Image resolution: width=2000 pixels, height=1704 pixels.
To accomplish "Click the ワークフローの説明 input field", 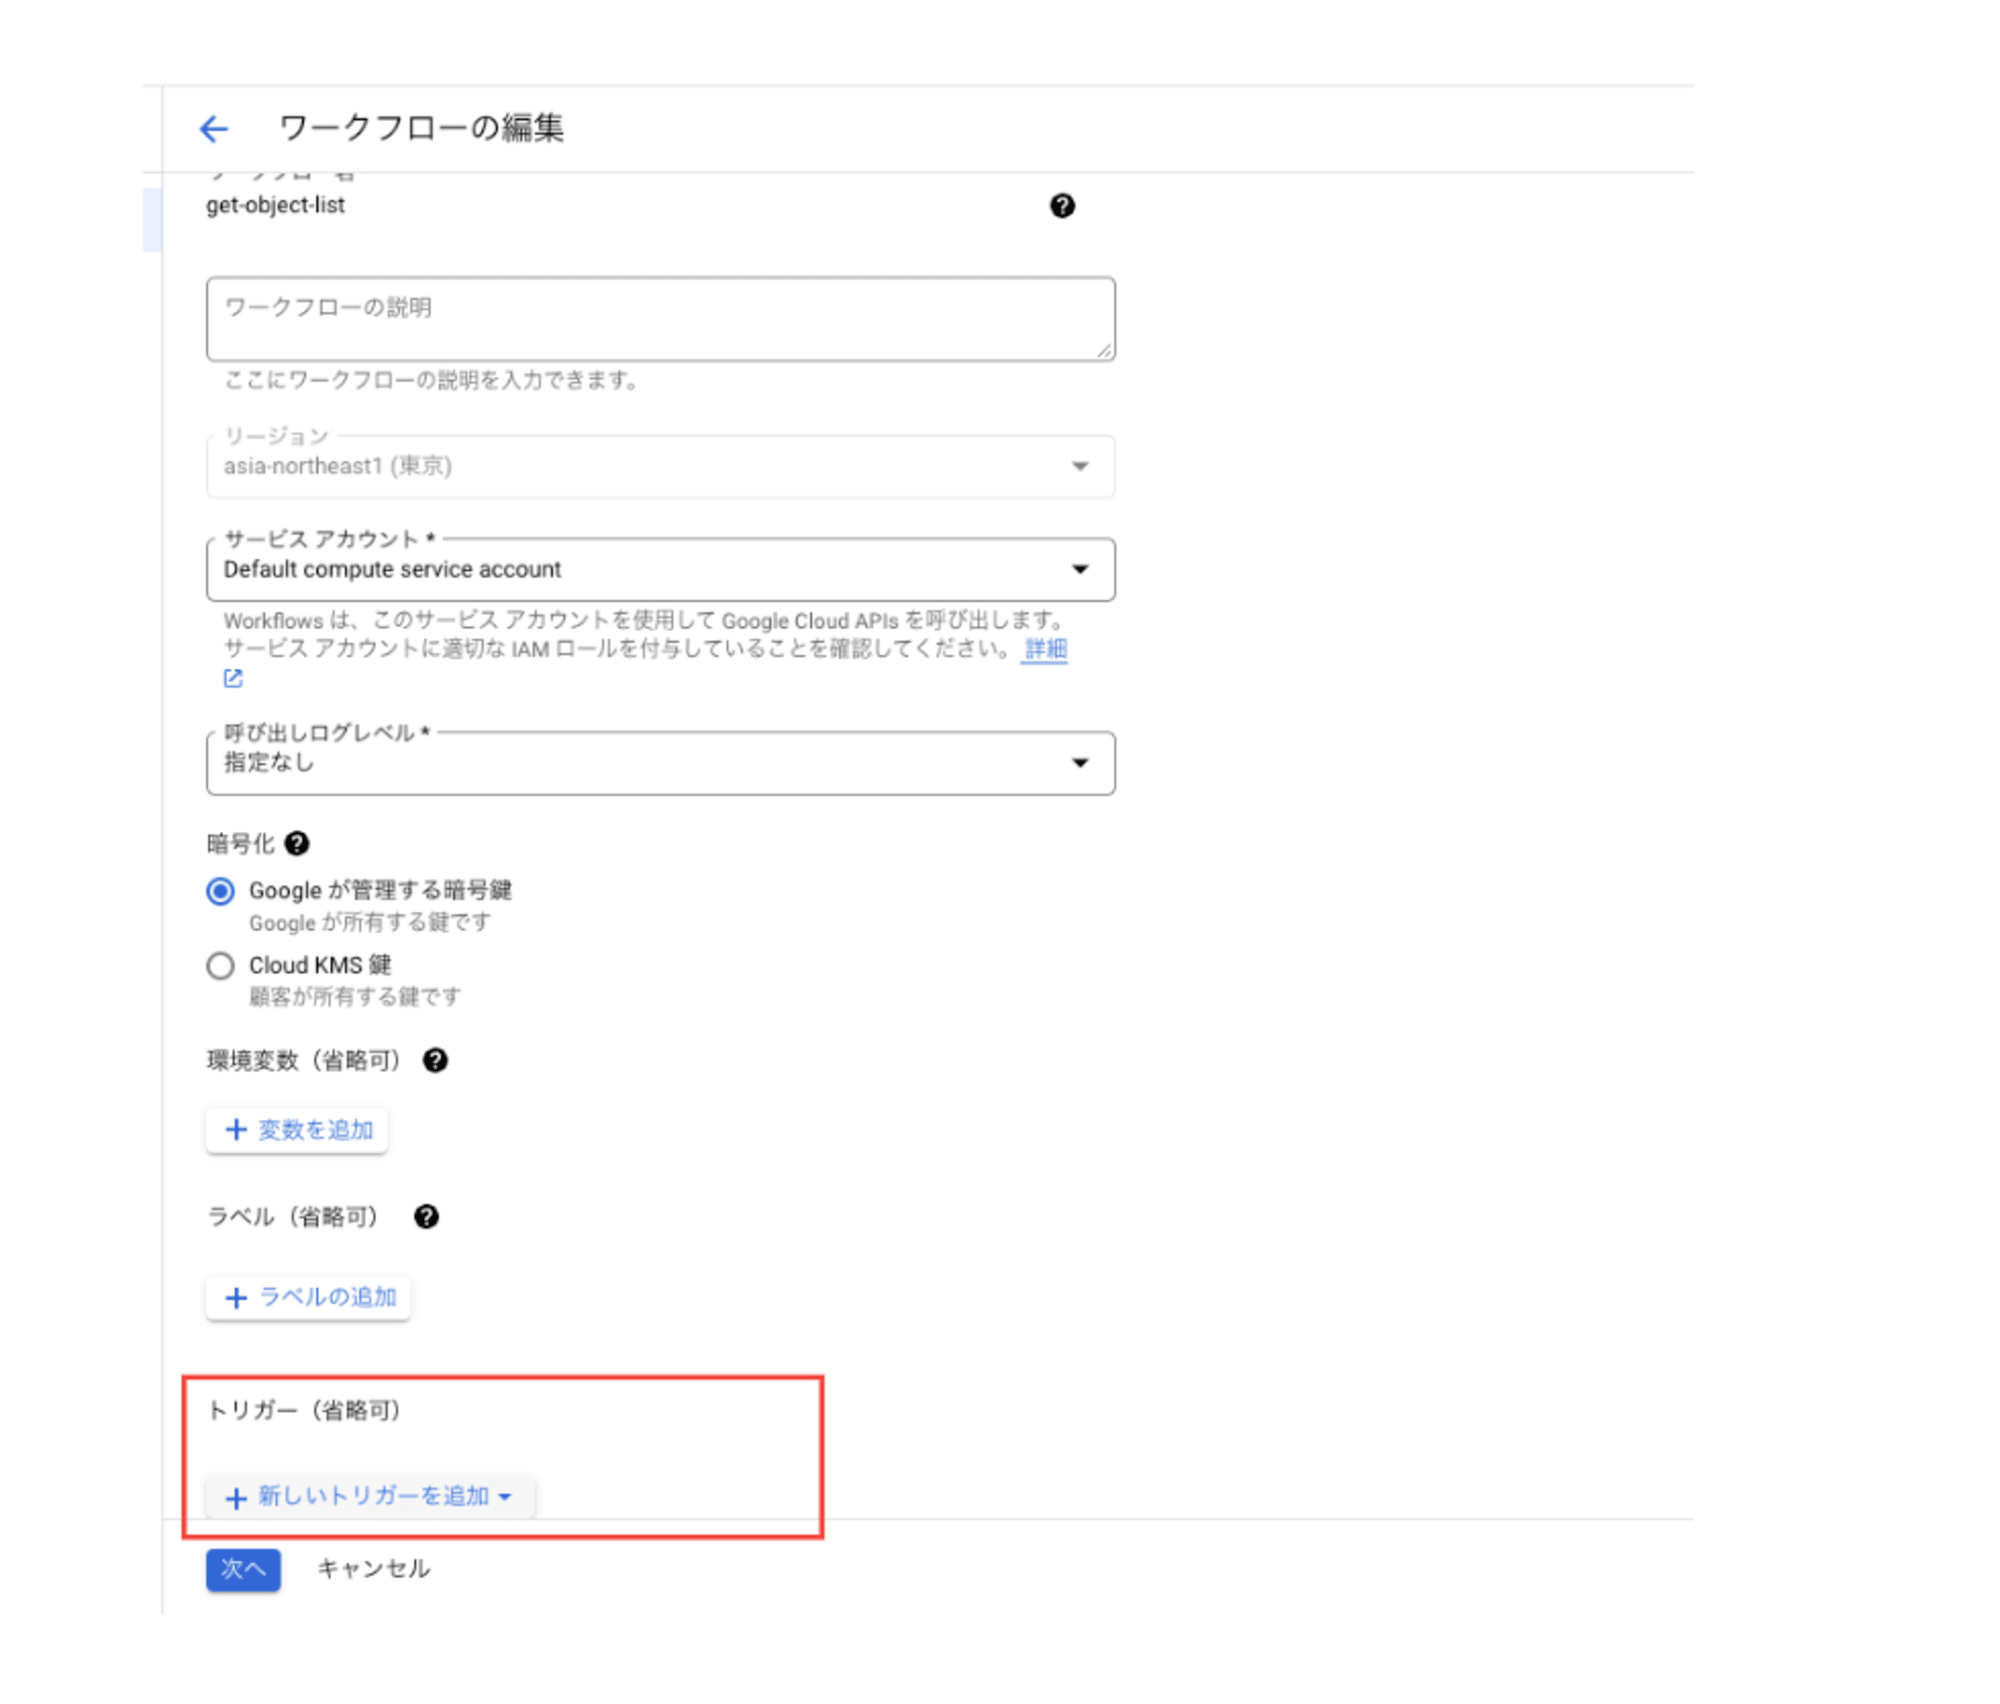I will (x=656, y=316).
